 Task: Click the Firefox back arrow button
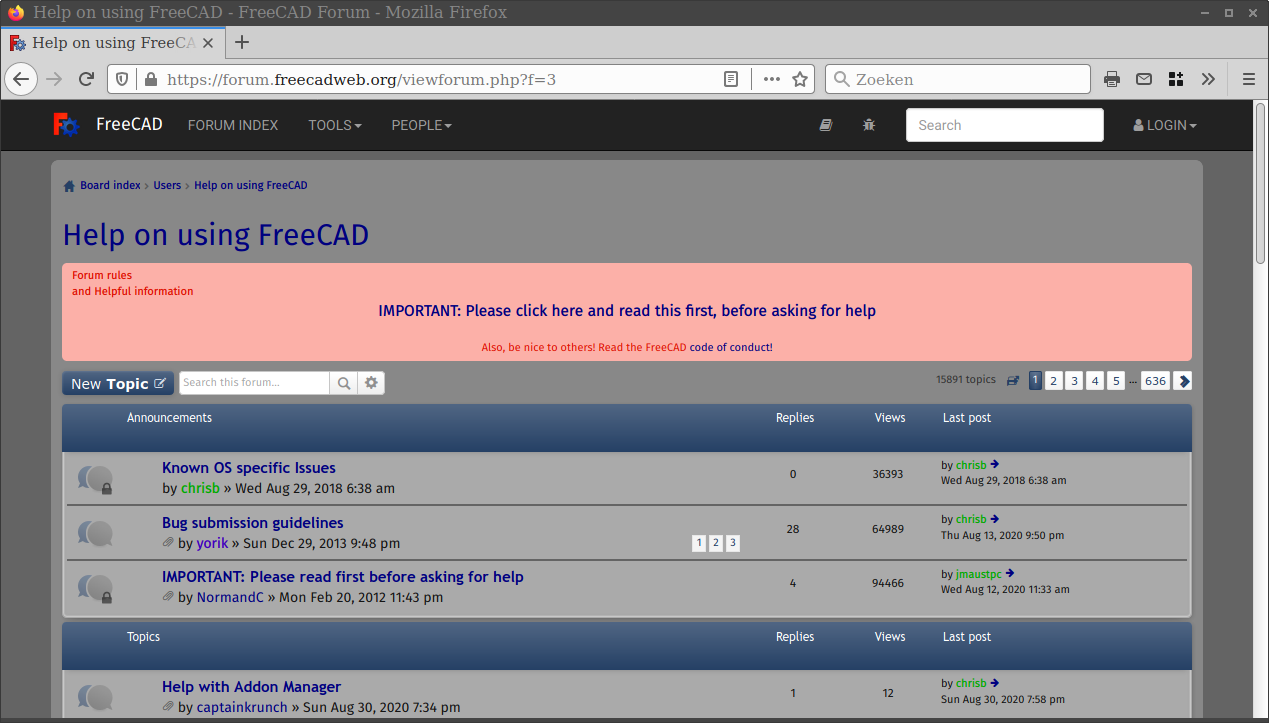coord(21,79)
